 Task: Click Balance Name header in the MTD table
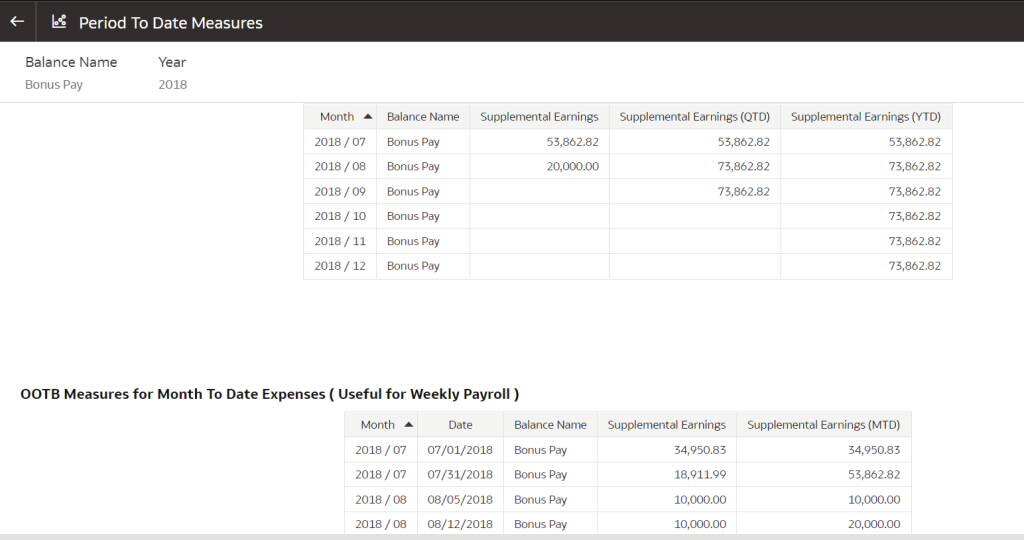[x=550, y=424]
